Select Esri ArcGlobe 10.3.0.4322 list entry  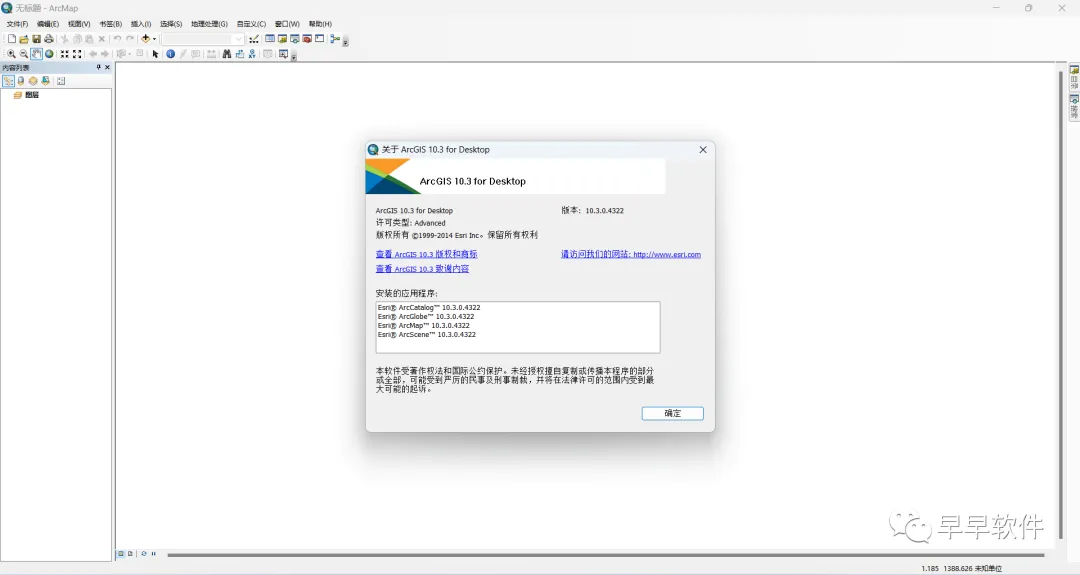[426, 317]
